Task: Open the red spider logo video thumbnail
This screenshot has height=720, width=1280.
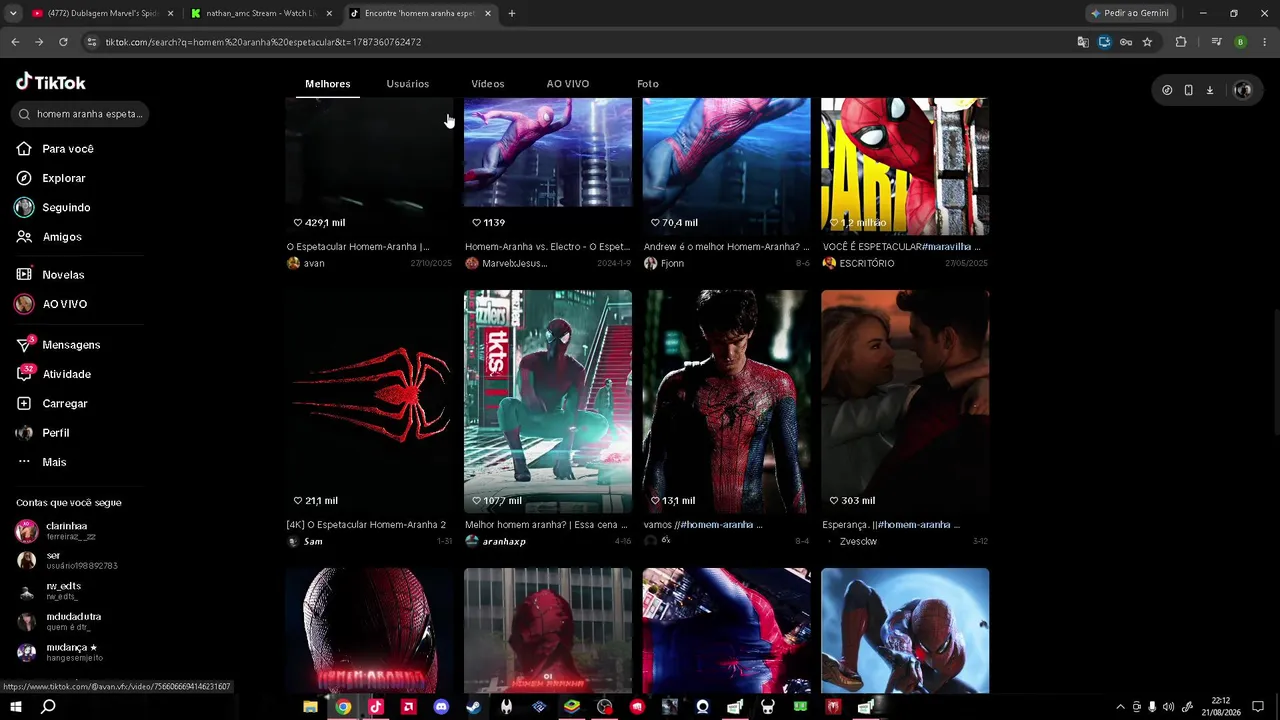Action: [x=369, y=402]
